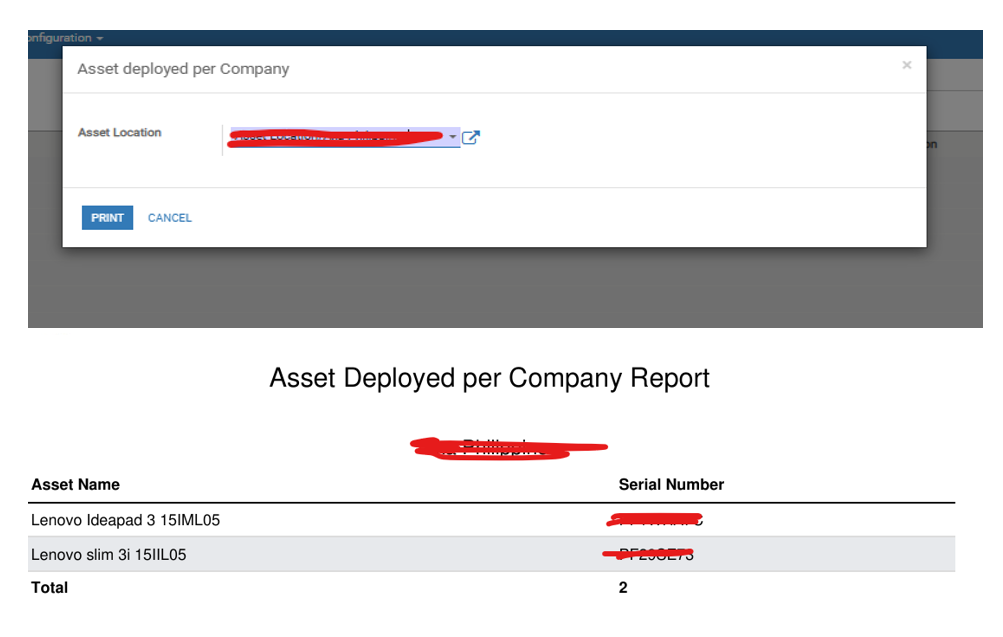This screenshot has height=637, width=1003.
Task: Click the Asset Deployed per Company Report heading
Action: point(490,379)
